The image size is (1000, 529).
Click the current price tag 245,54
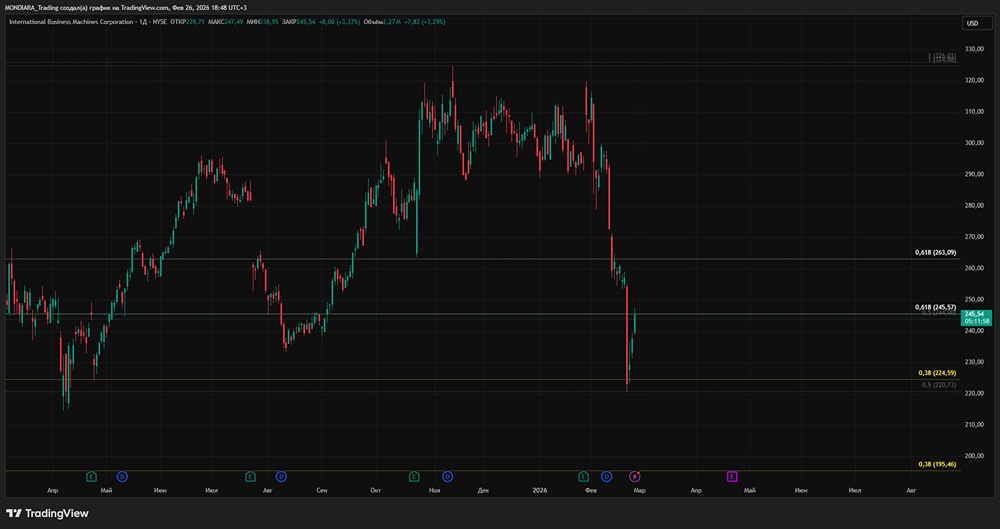click(976, 314)
